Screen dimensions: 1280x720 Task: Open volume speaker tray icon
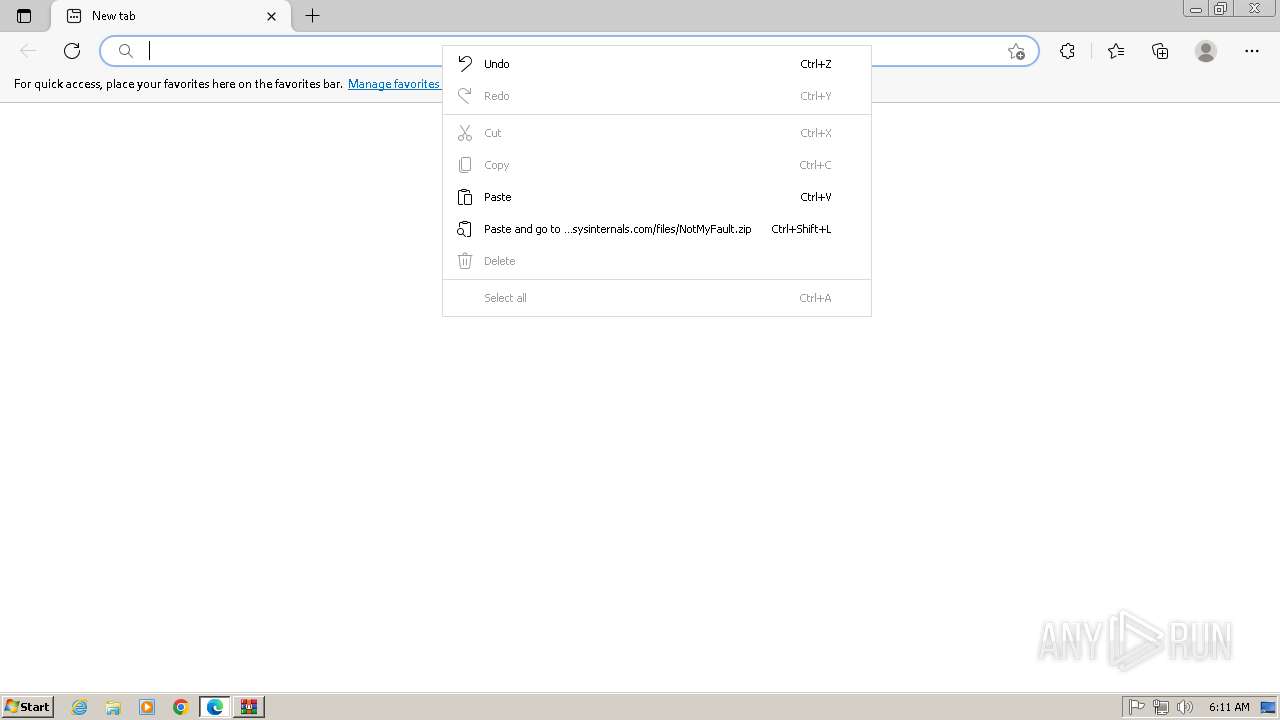(x=1184, y=707)
